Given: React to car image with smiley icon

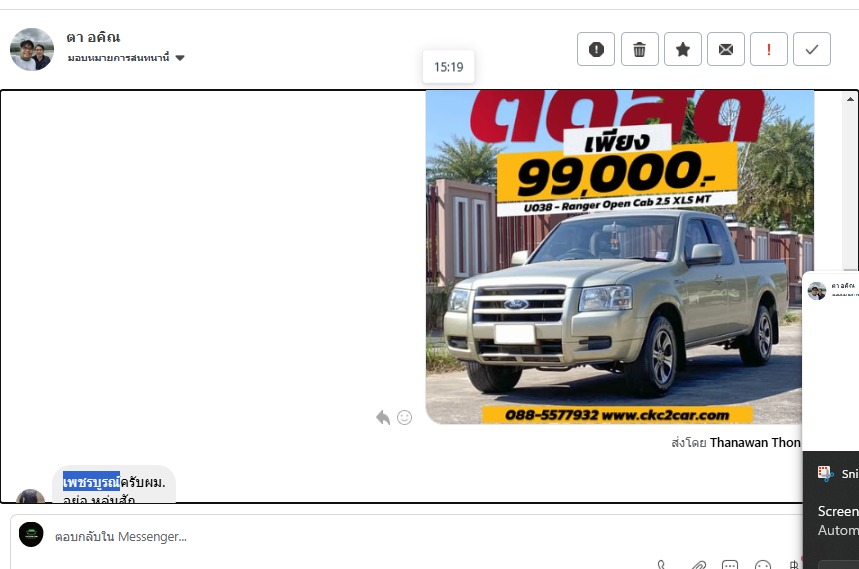Looking at the screenshot, I should [x=404, y=417].
